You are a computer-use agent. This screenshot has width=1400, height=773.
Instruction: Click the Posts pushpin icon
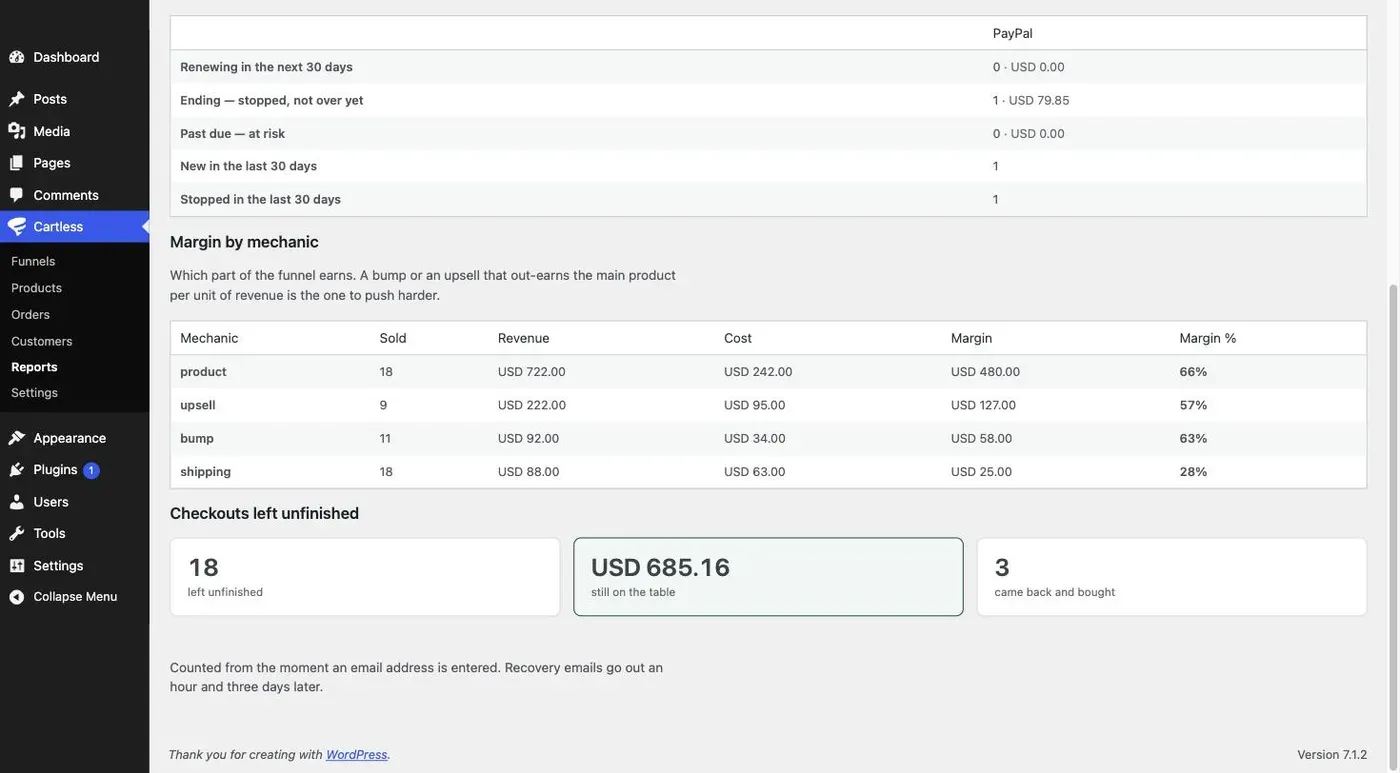(17, 99)
